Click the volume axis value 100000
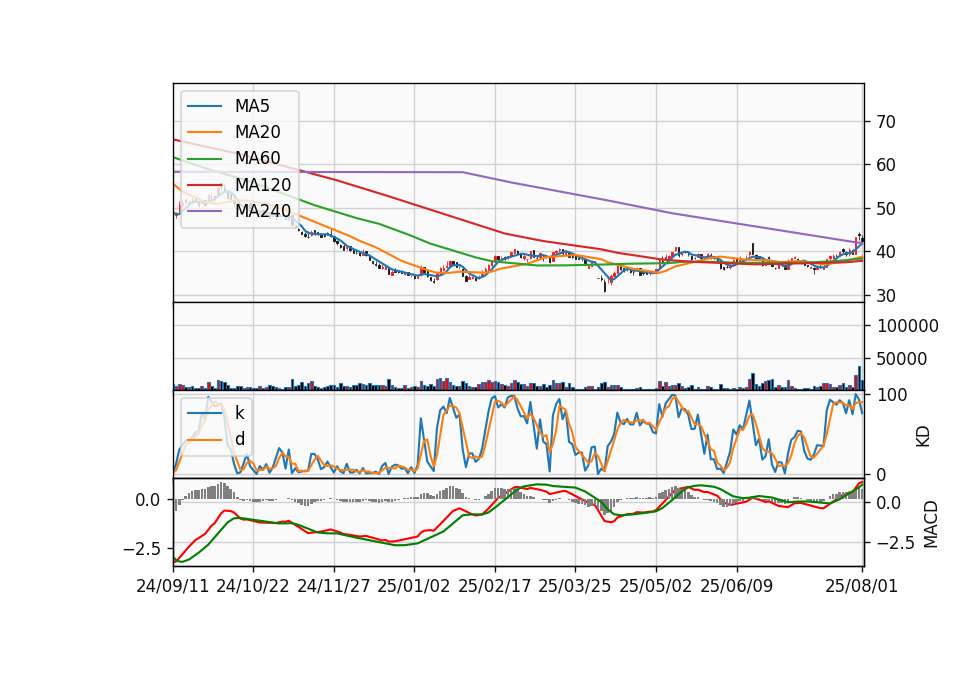Viewport: 960px width, 690px height. click(x=908, y=326)
